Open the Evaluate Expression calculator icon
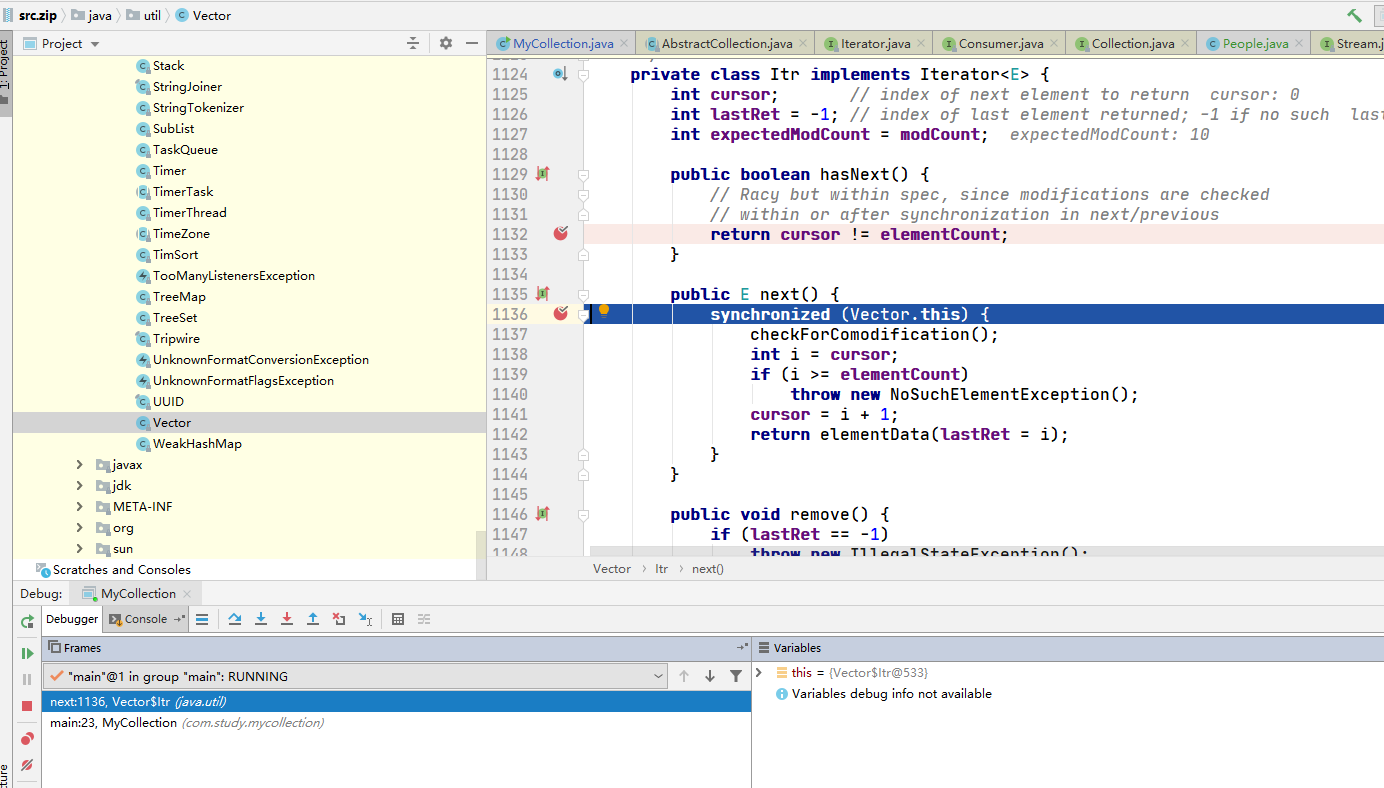The height and width of the screenshot is (788, 1384). (398, 619)
